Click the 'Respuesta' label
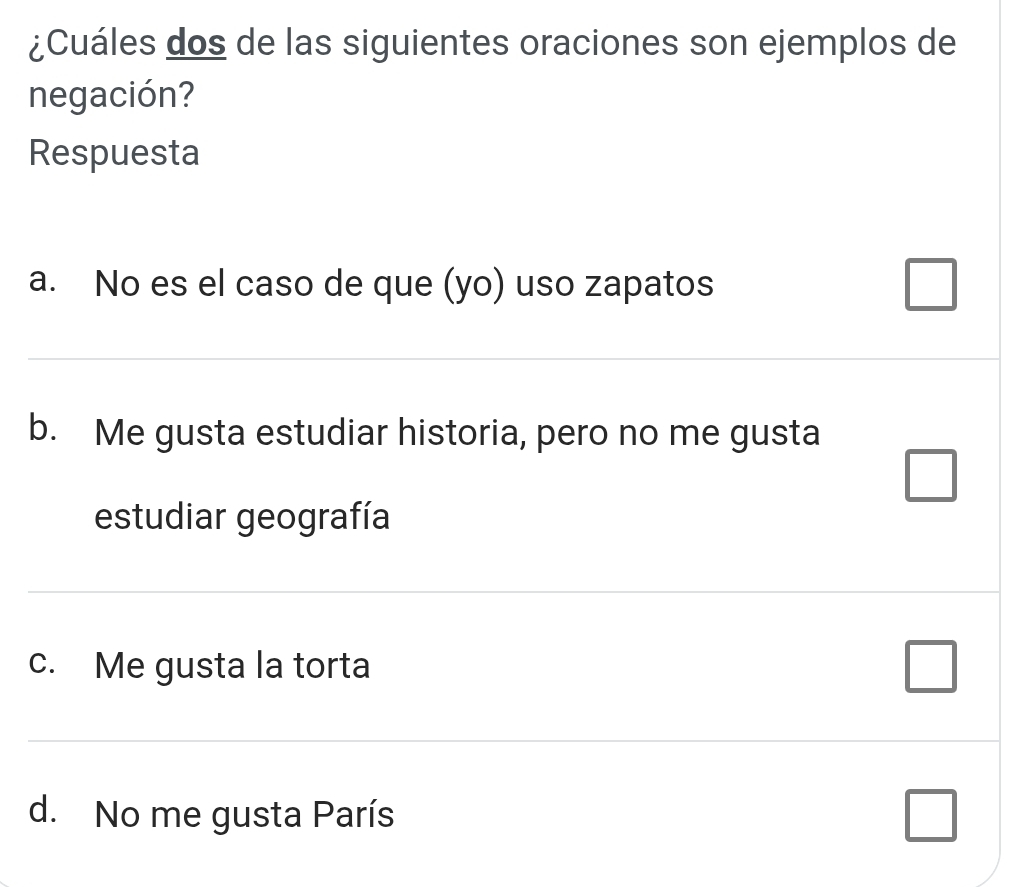The height and width of the screenshot is (887, 1032). point(114,153)
